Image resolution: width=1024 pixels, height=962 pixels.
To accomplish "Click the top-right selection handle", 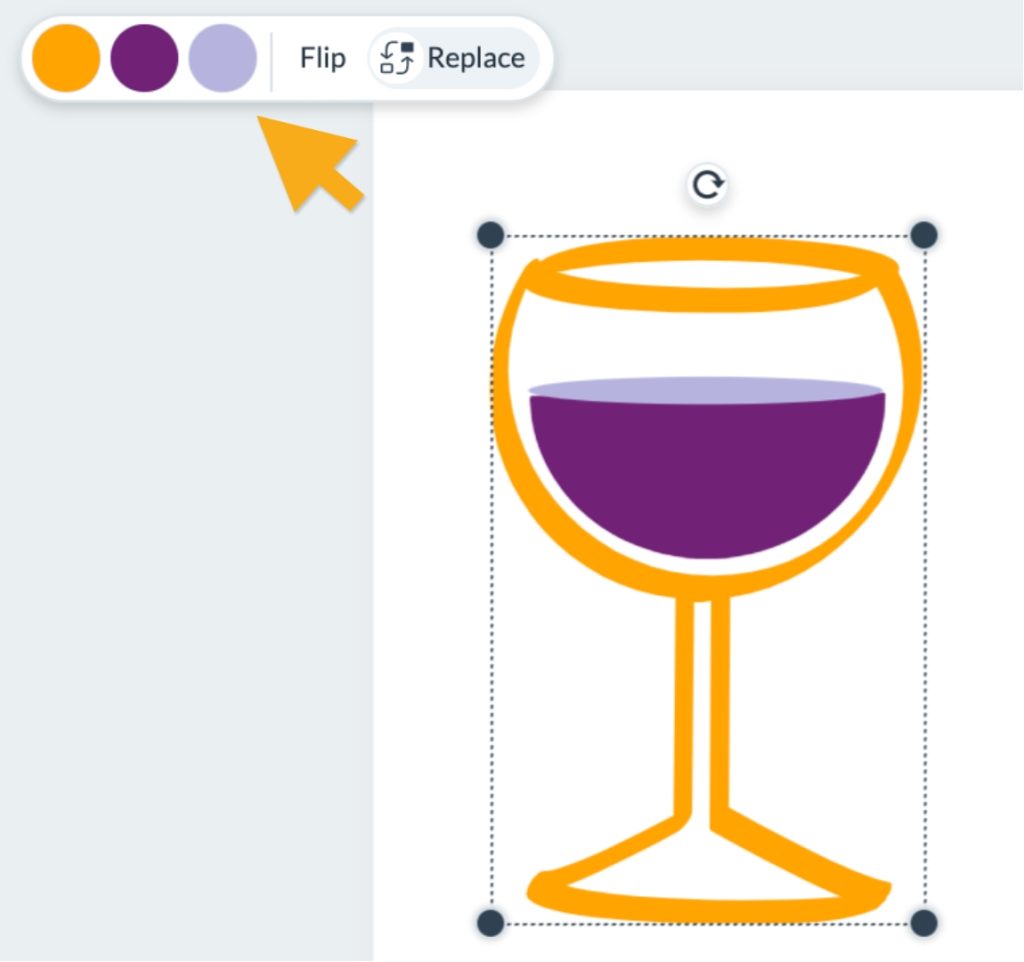I will (x=925, y=232).
